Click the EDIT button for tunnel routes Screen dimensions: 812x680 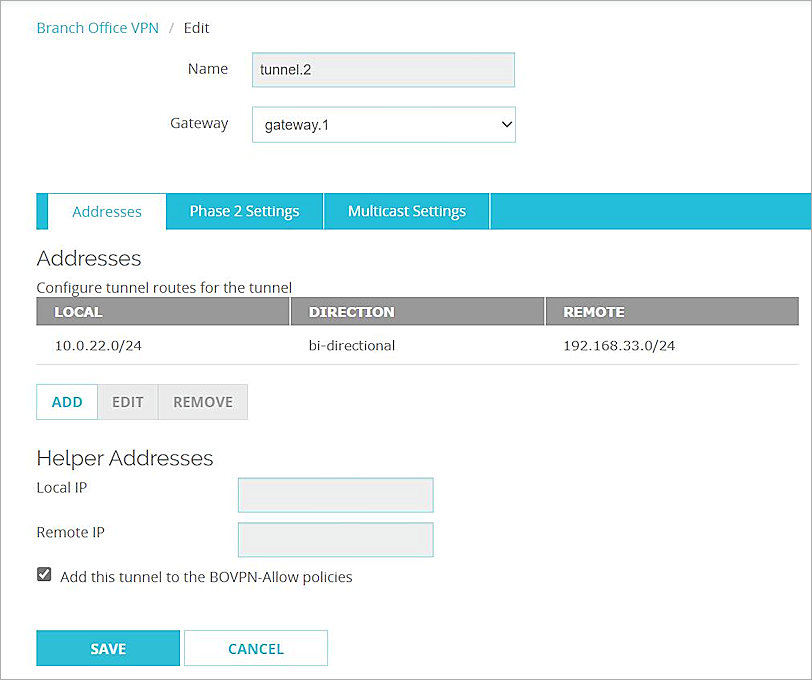coord(128,401)
